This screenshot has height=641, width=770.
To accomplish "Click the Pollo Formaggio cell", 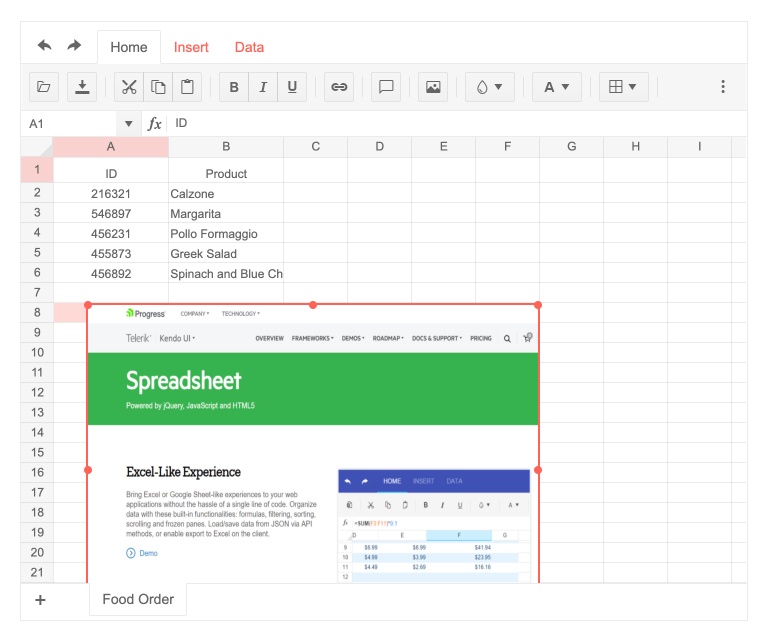I will click(x=226, y=233).
